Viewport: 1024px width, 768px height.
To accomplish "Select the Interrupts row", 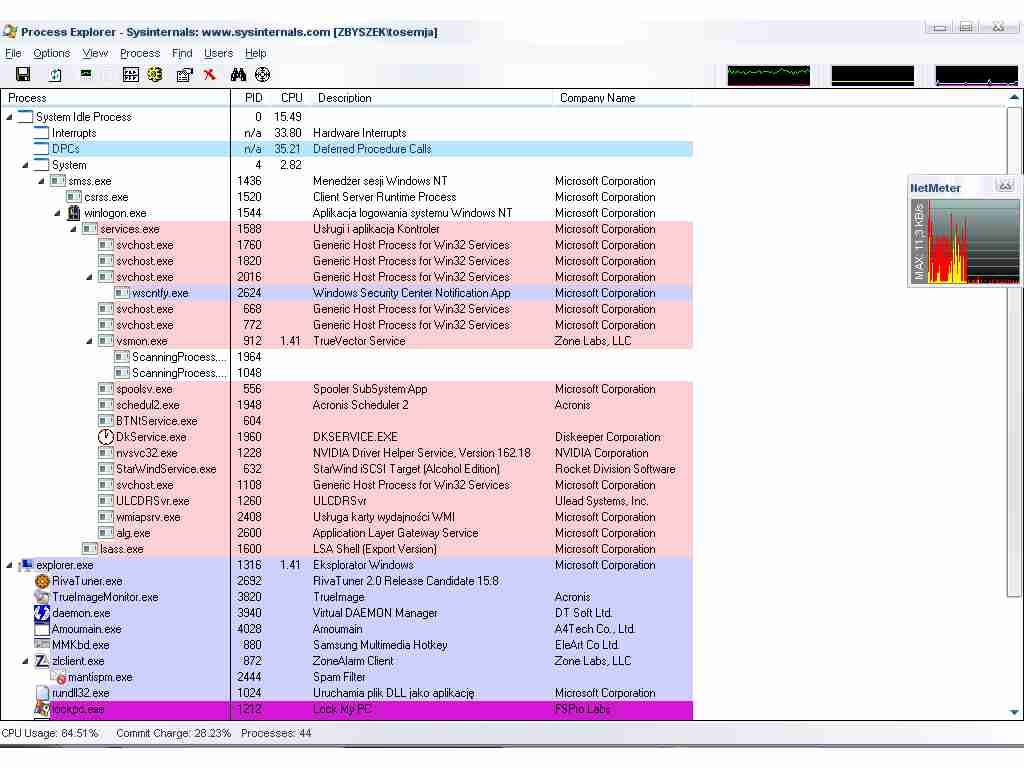I will pos(347,133).
